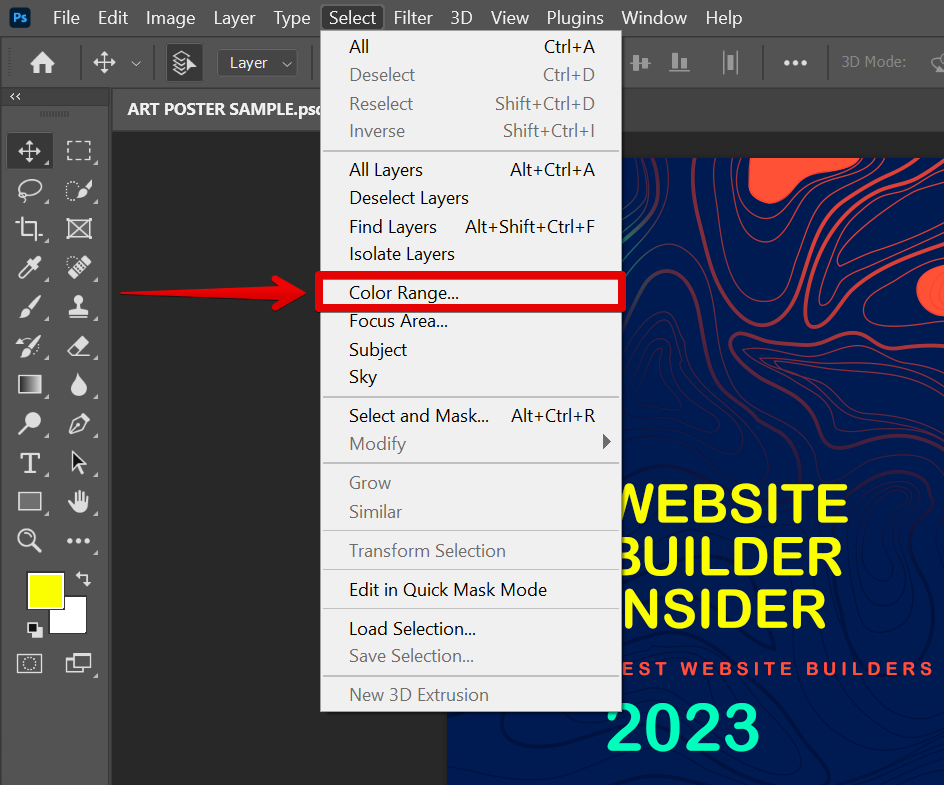Select the Rectangular Marquee tool
This screenshot has height=785, width=944.
click(79, 151)
